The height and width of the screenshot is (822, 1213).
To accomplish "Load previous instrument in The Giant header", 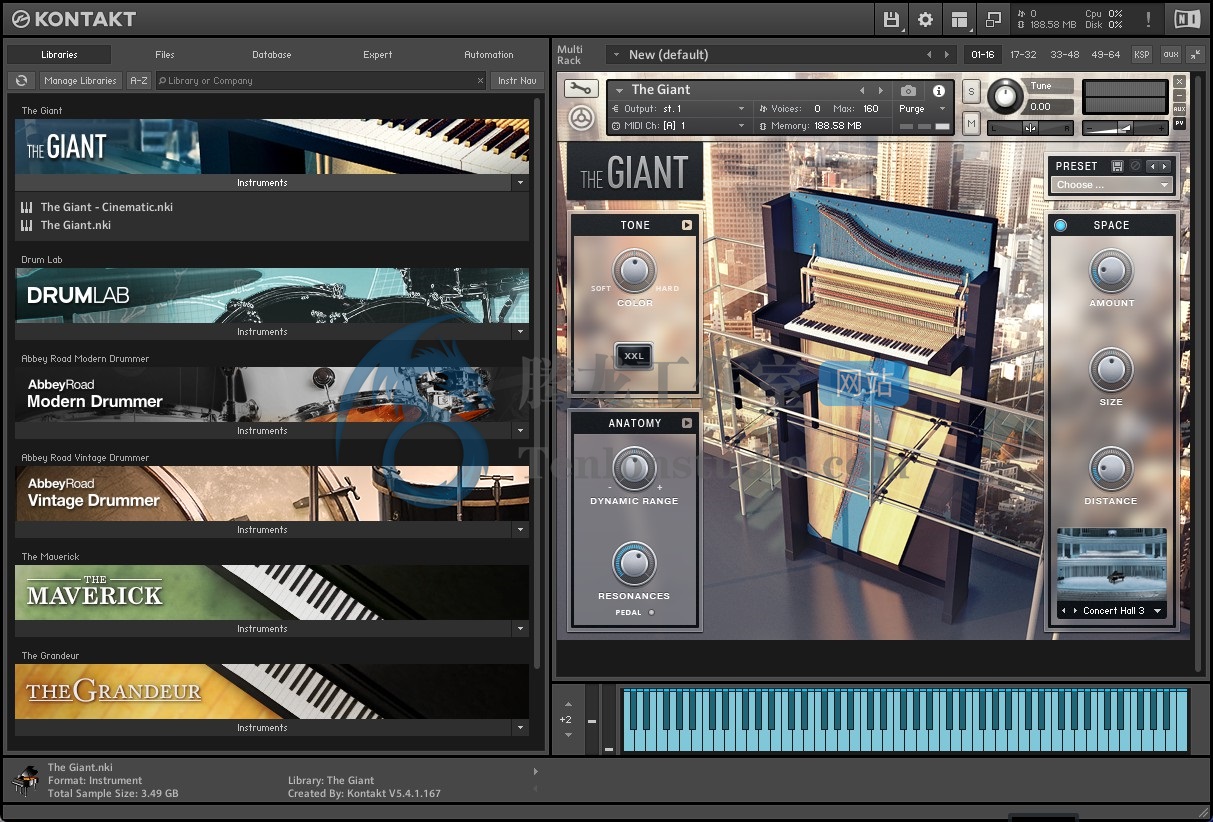I will coord(862,90).
